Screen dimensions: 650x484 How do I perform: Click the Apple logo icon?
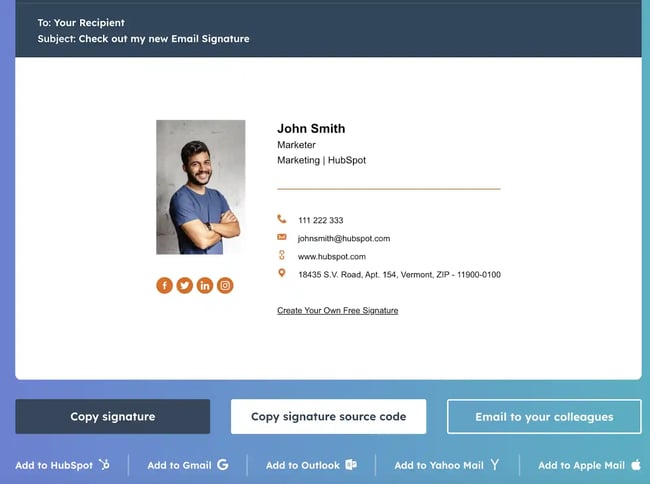[636, 465]
